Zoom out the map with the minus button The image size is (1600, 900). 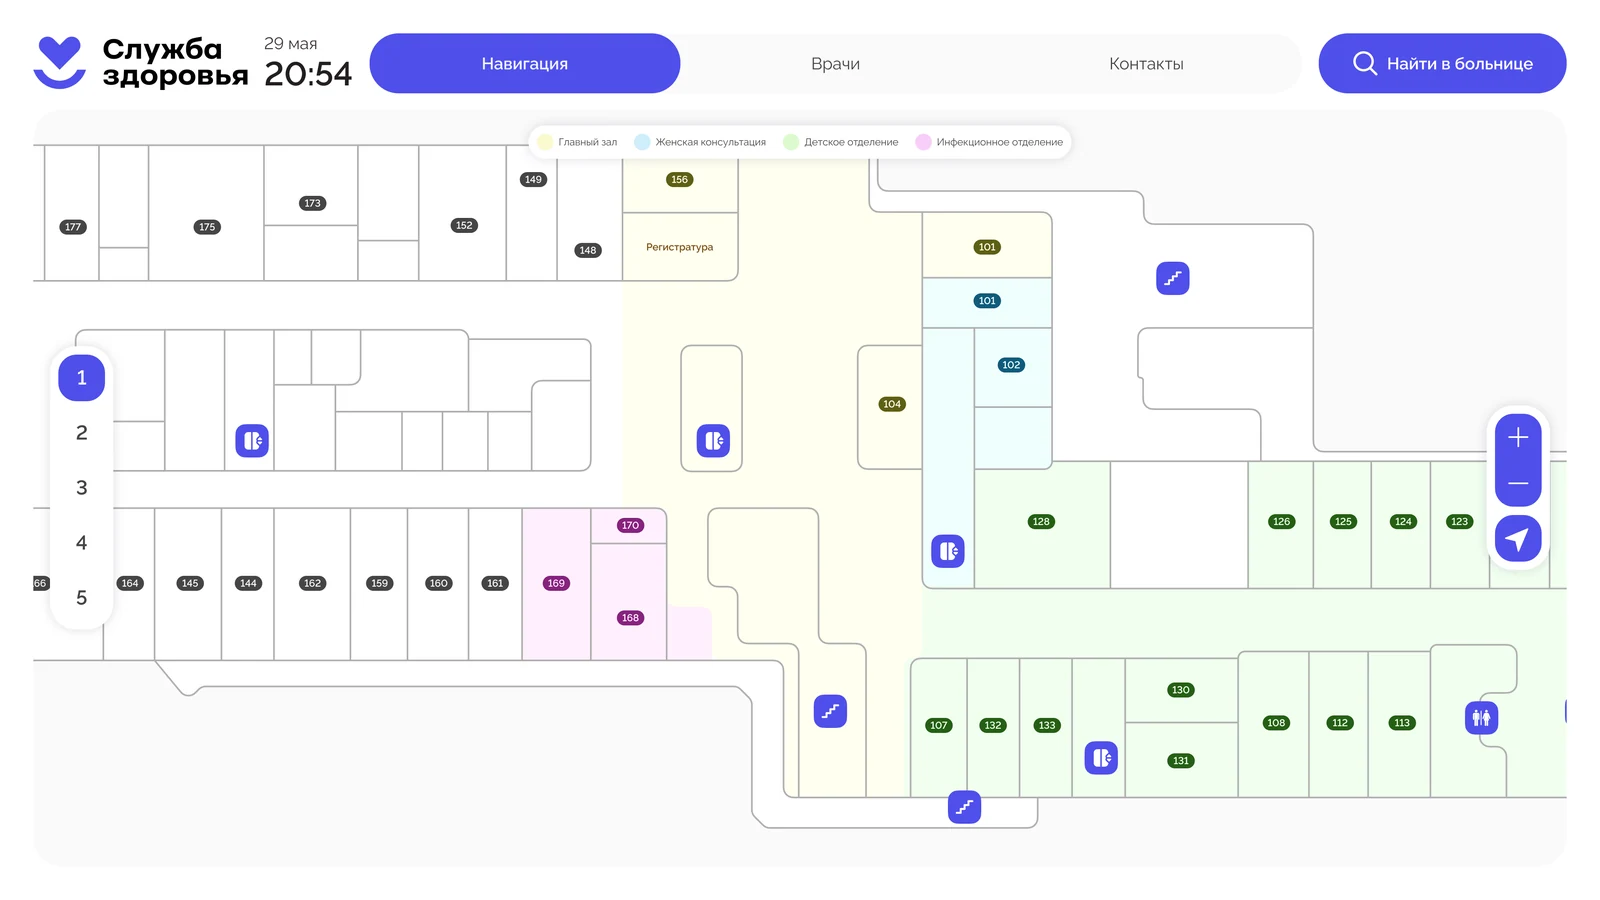[x=1518, y=483]
